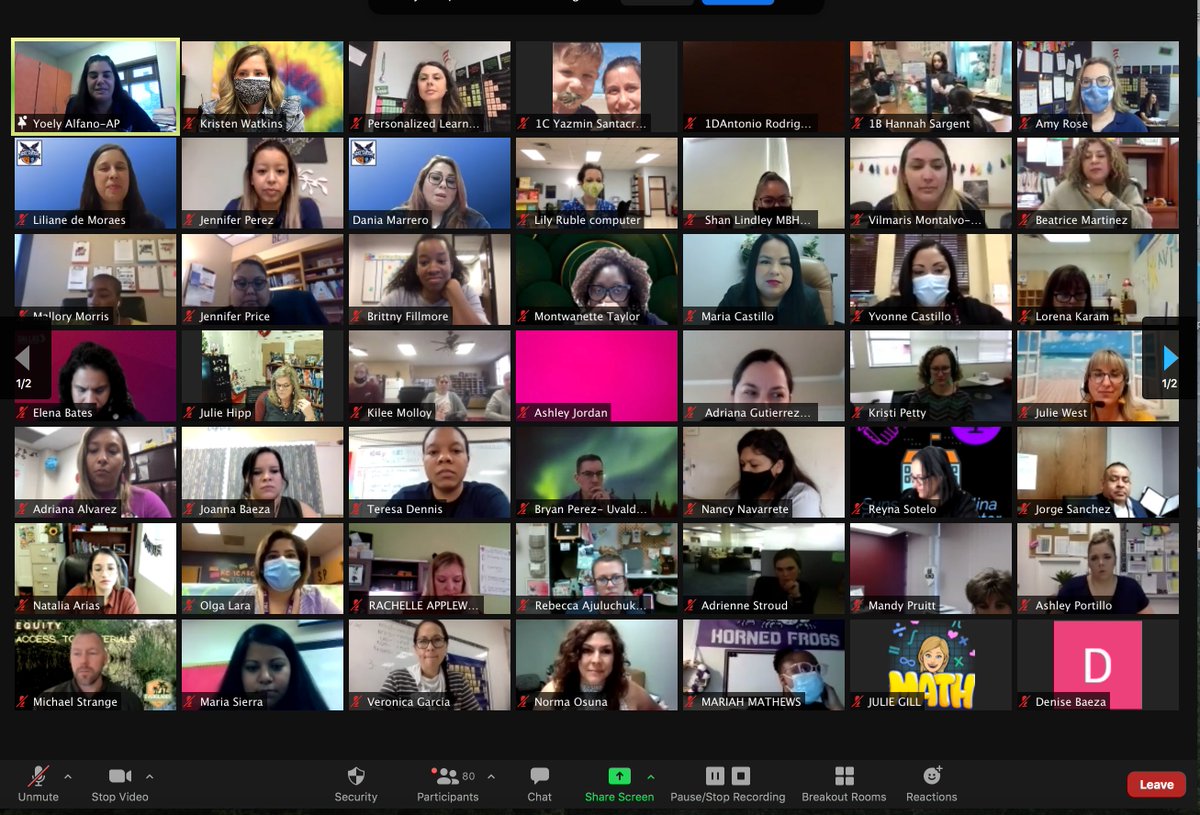This screenshot has width=1200, height=815.
Task: Click the muted mic icon beside Ashley Portillo
Action: pyautogui.click(x=1024, y=606)
